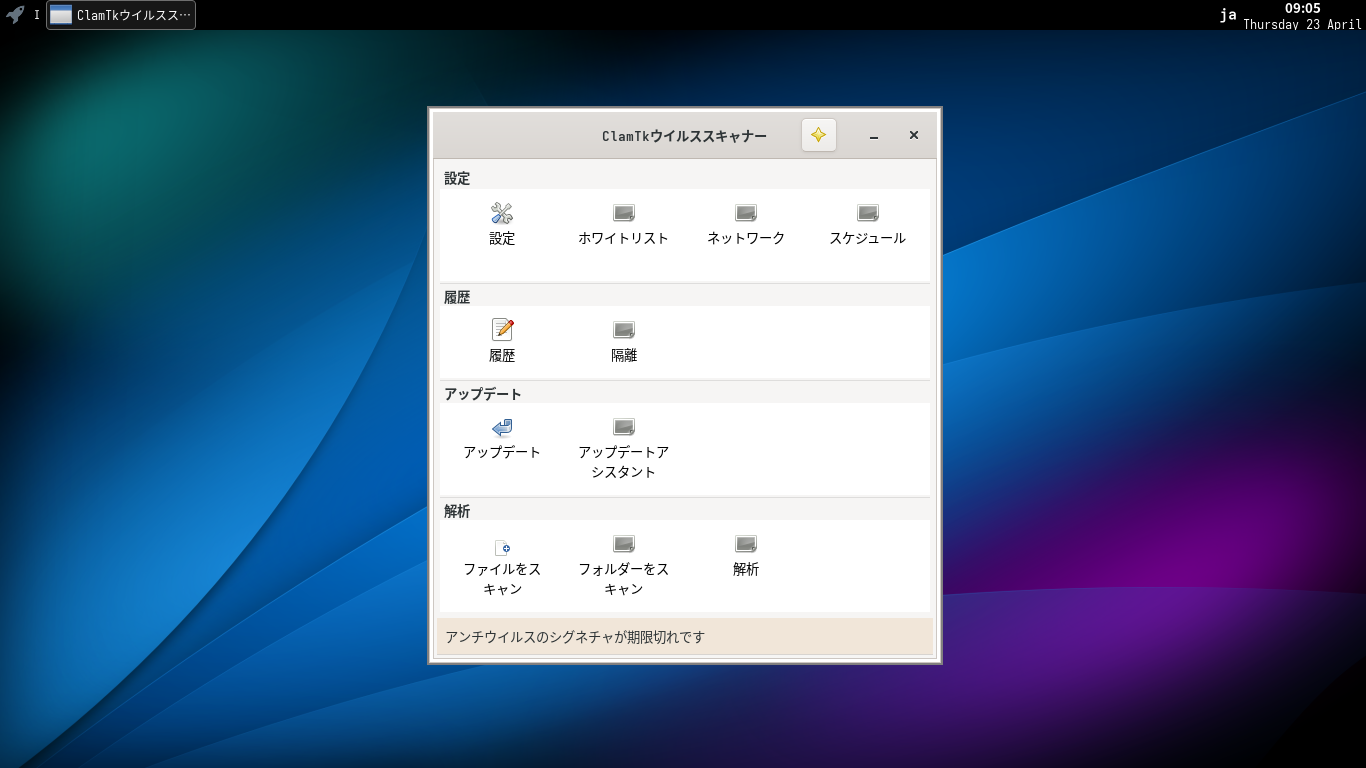This screenshot has height=768, width=1366.
Task: Click the clock showing 09:05
Action: pyautogui.click(x=1302, y=8)
